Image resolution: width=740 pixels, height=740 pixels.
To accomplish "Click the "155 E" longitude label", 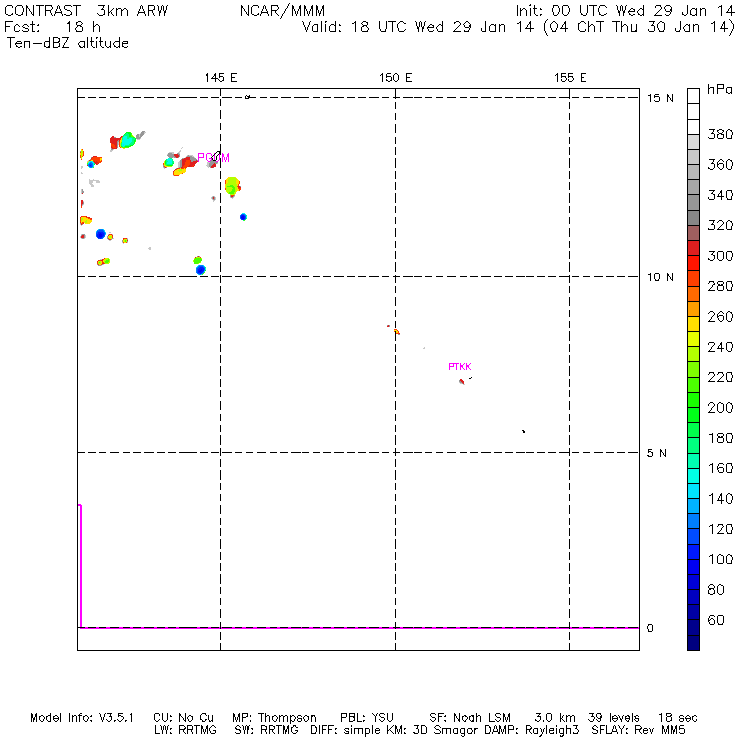I will (x=570, y=78).
